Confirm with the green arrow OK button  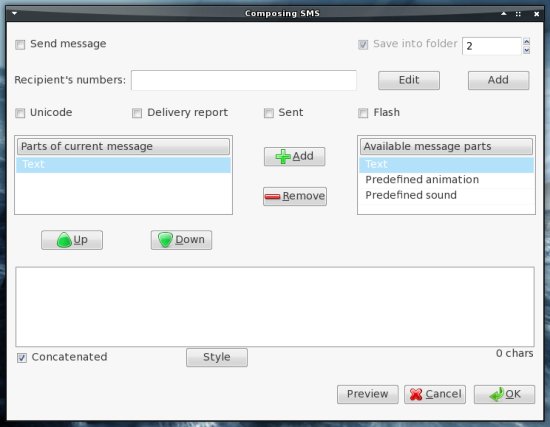coord(504,394)
